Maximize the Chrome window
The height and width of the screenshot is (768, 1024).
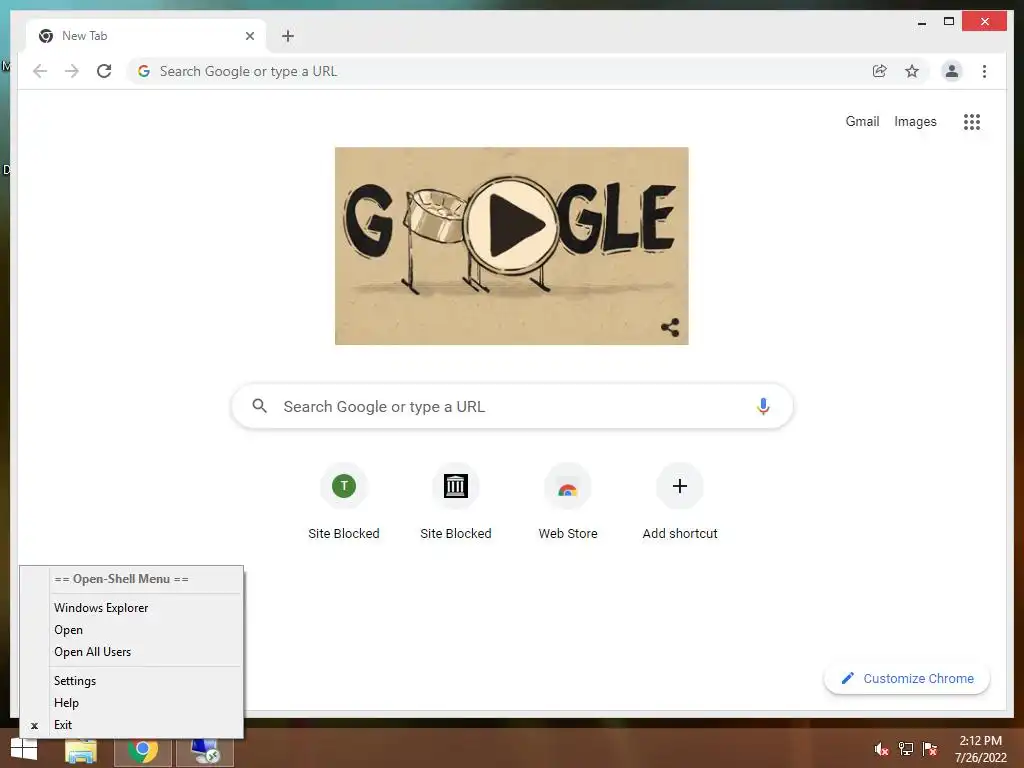click(x=949, y=22)
